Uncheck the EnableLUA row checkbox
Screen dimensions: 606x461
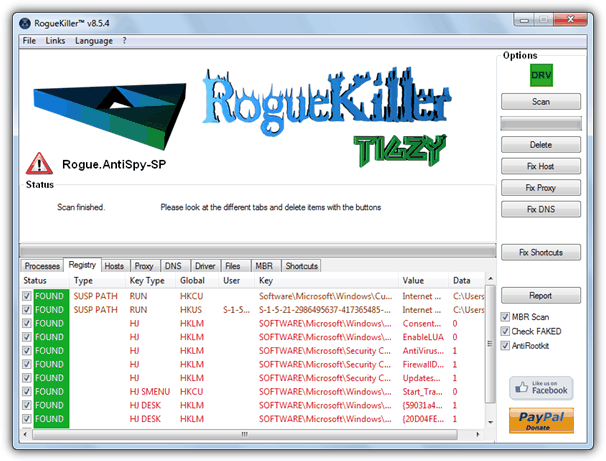(x=27, y=337)
